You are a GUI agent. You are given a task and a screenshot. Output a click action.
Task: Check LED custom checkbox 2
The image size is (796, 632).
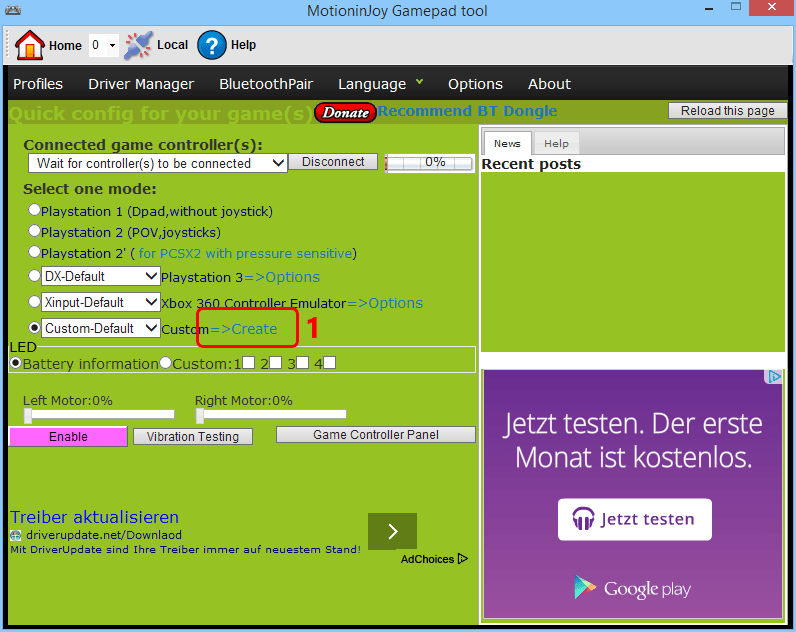[275, 362]
